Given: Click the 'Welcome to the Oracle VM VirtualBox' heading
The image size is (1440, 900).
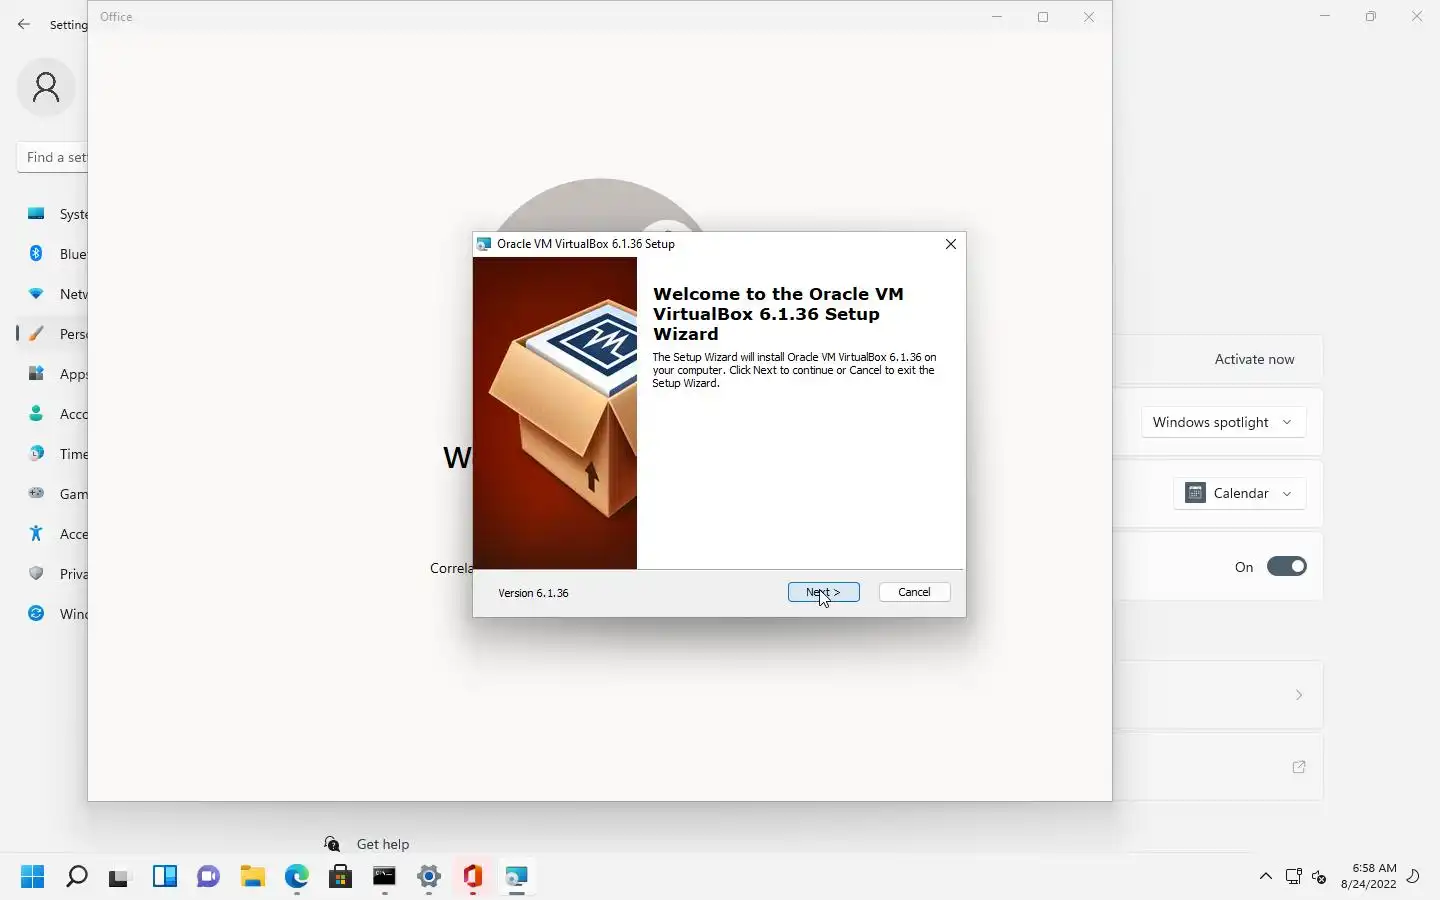Looking at the screenshot, I should (x=778, y=314).
